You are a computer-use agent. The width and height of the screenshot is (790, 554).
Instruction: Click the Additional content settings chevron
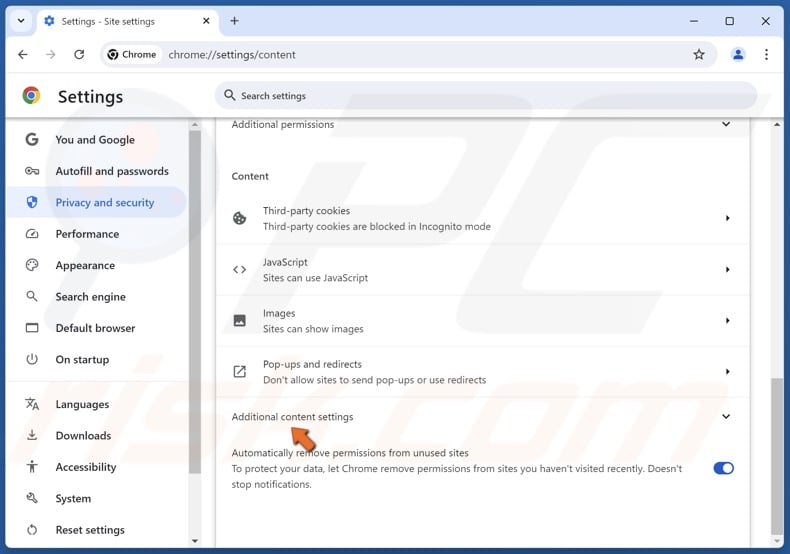pyautogui.click(x=726, y=417)
